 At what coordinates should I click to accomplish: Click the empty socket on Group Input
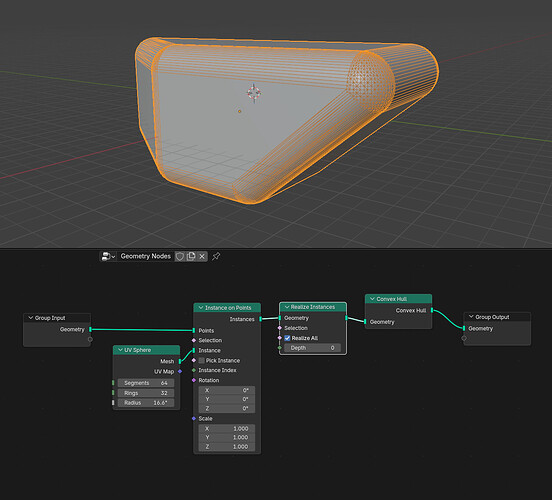coord(90,339)
